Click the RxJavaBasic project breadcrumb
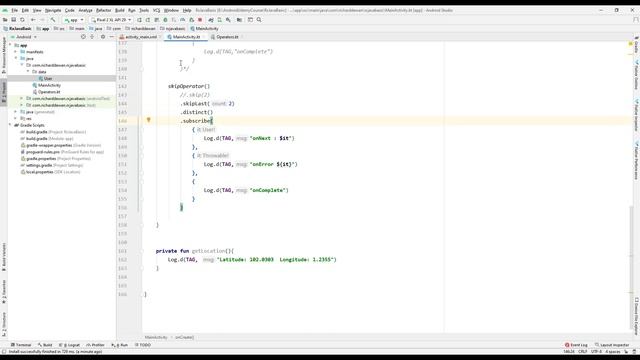640x360 pixels. tap(18, 29)
